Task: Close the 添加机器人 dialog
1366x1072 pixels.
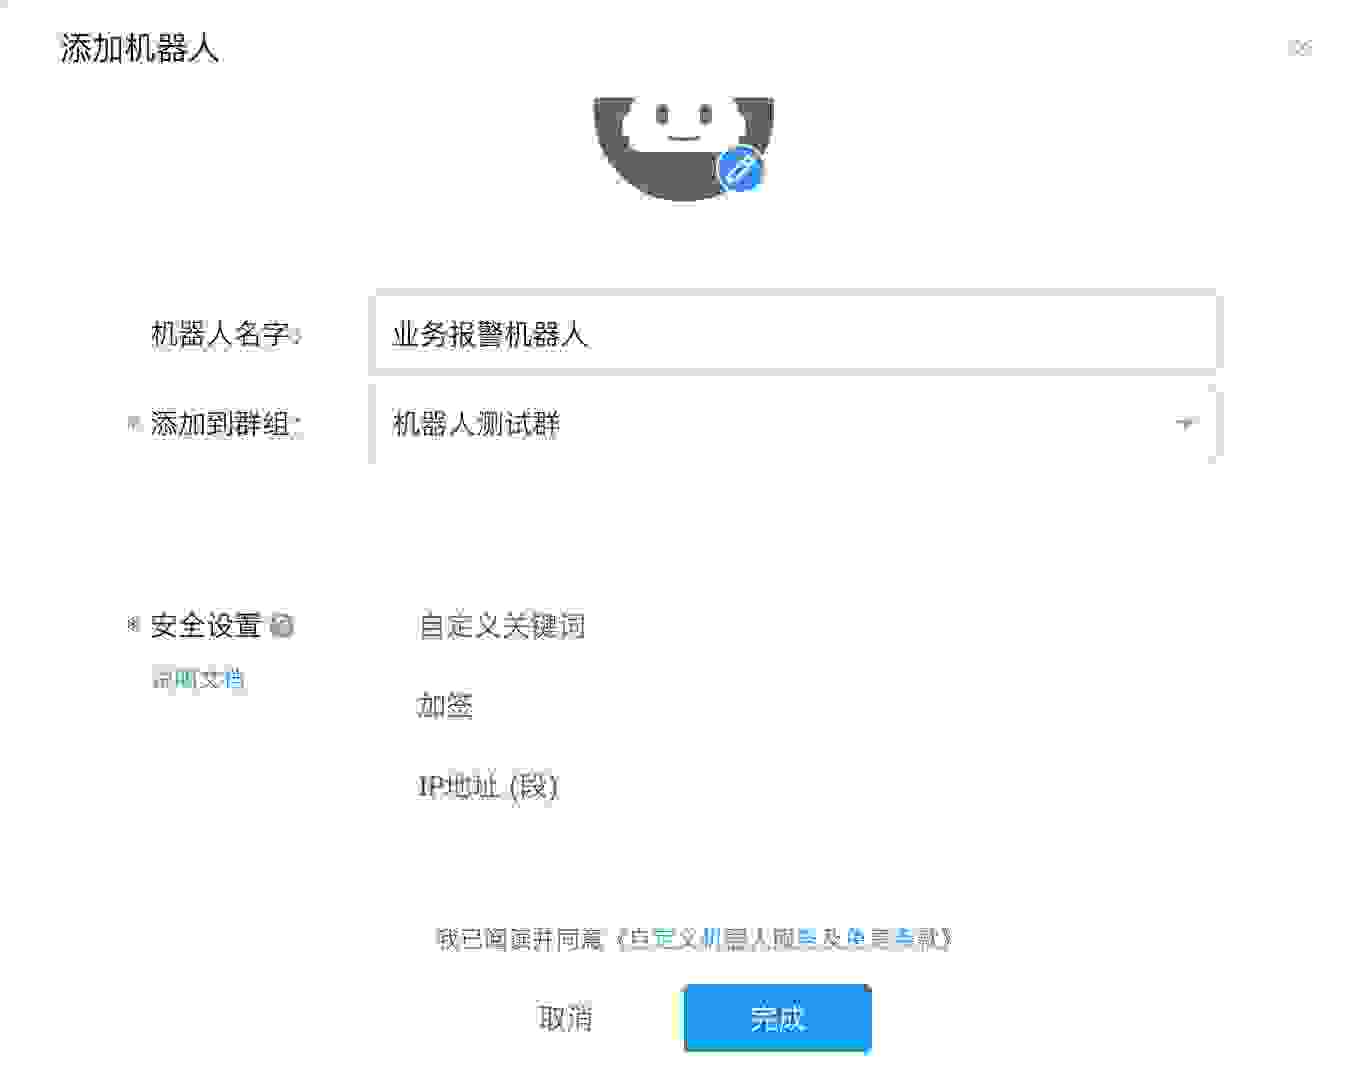Action: (1300, 48)
